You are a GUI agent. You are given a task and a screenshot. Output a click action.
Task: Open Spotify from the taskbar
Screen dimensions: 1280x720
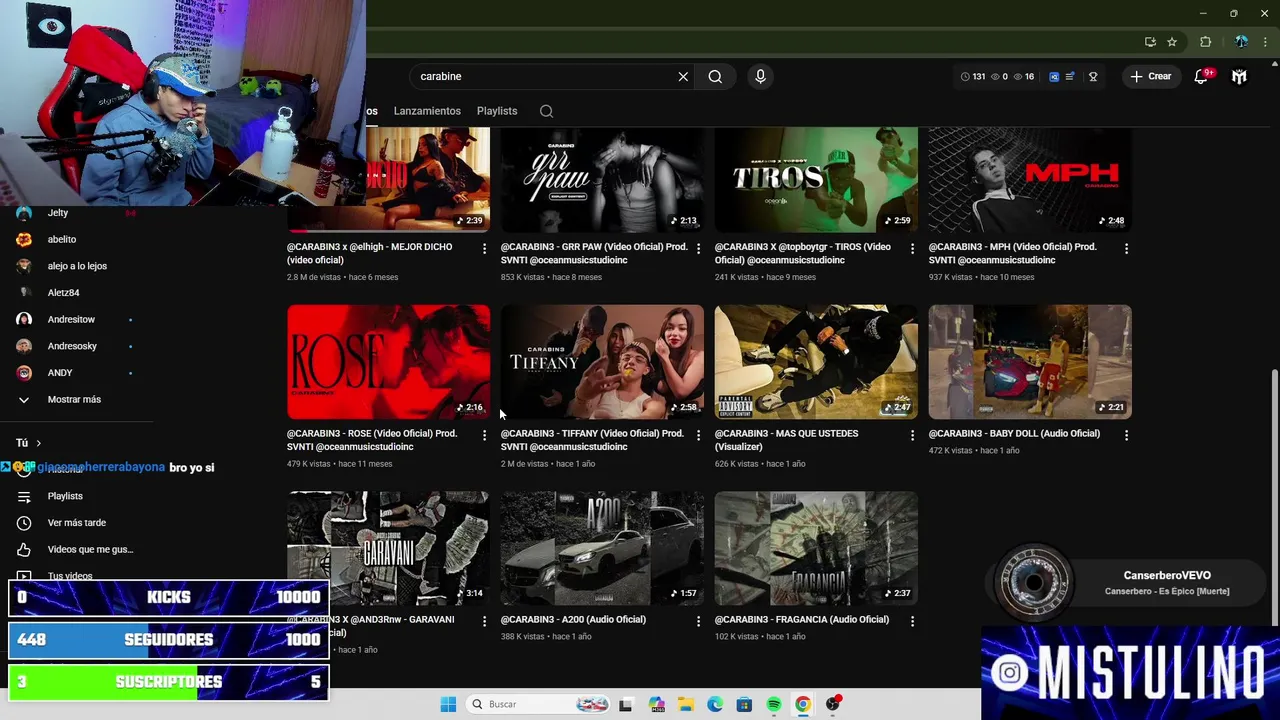(x=773, y=704)
